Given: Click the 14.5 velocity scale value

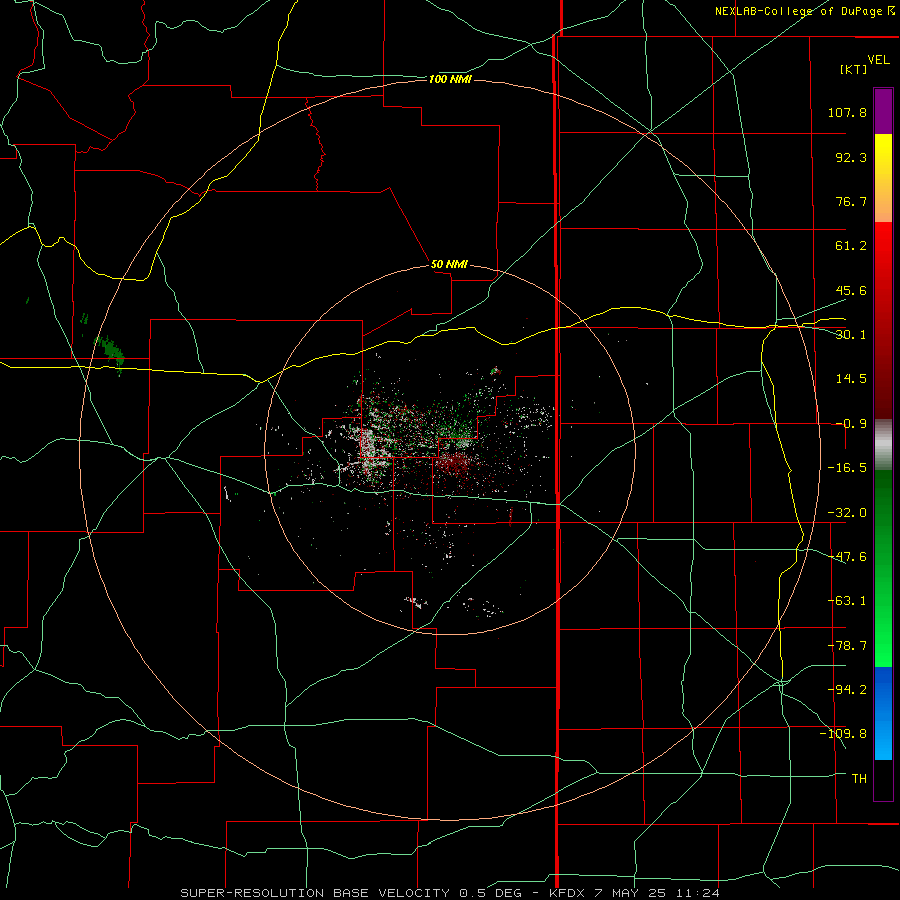Looking at the screenshot, I should point(851,379).
